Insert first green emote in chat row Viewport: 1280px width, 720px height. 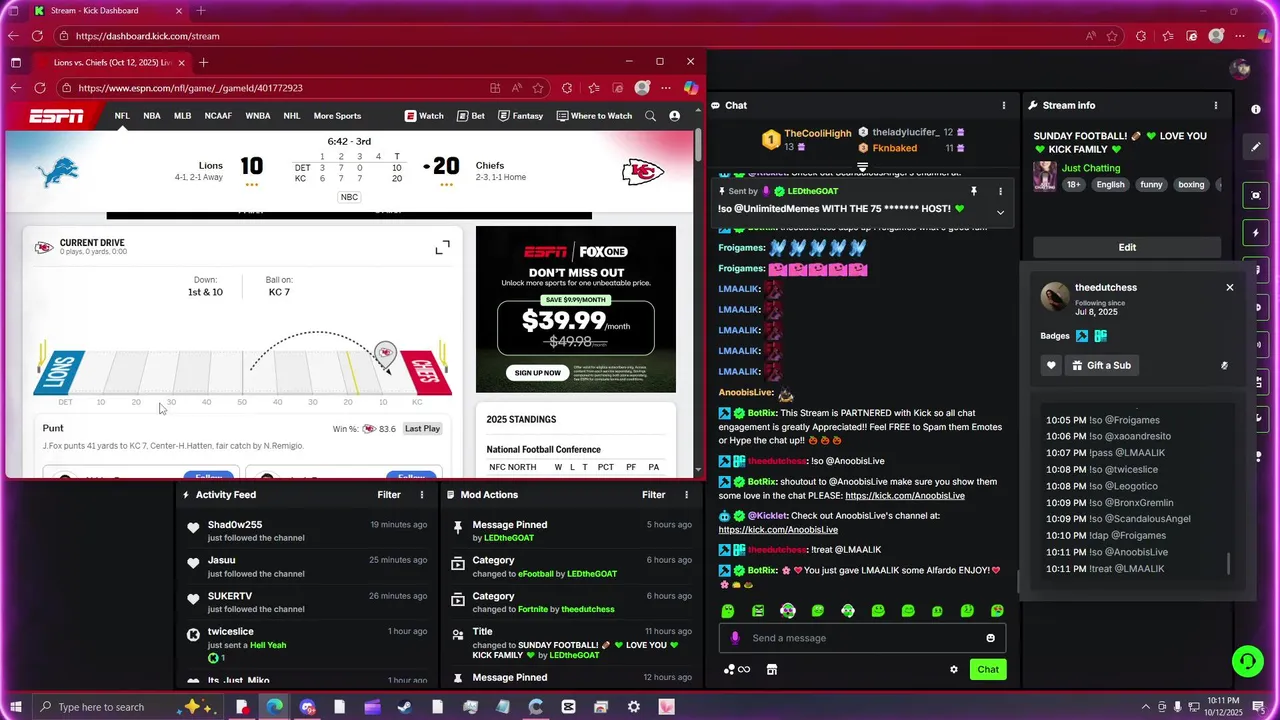[x=728, y=611]
